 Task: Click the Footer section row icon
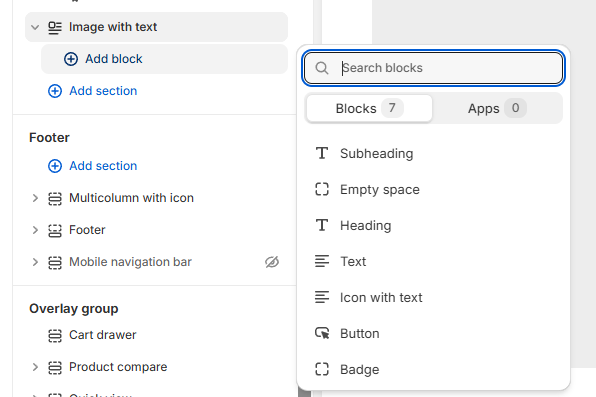click(x=55, y=230)
